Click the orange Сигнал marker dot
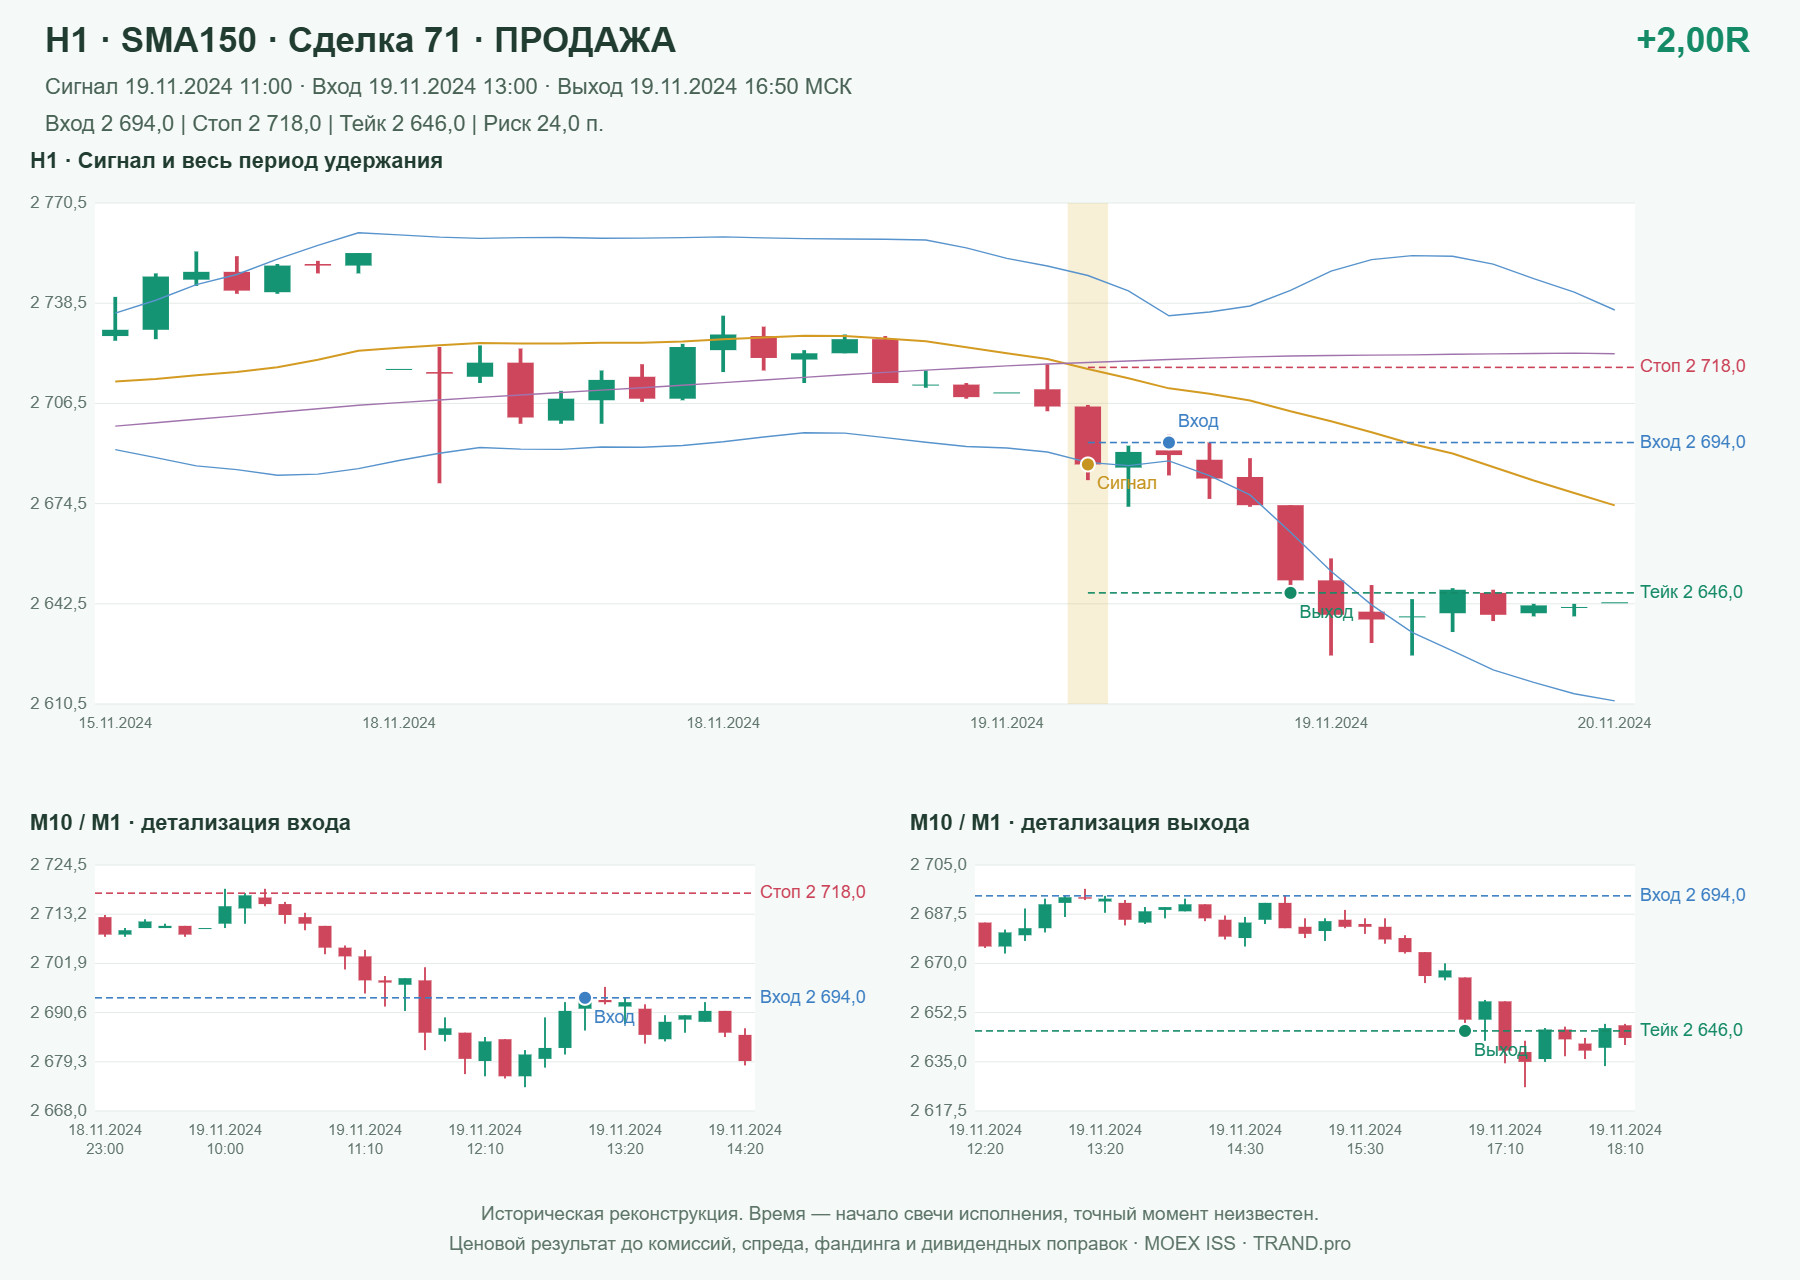1800x1280 pixels. pyautogui.click(x=1088, y=464)
